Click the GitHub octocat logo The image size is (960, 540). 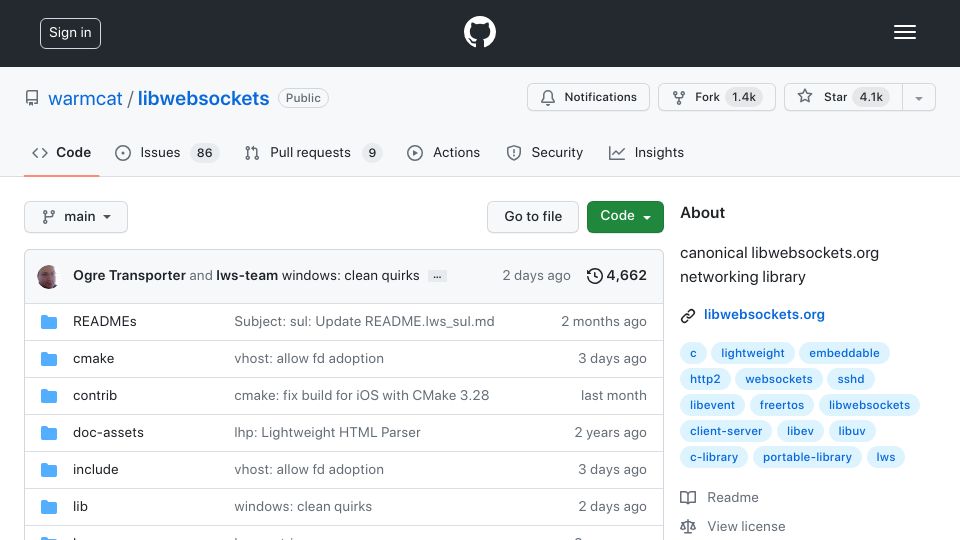[479, 32]
